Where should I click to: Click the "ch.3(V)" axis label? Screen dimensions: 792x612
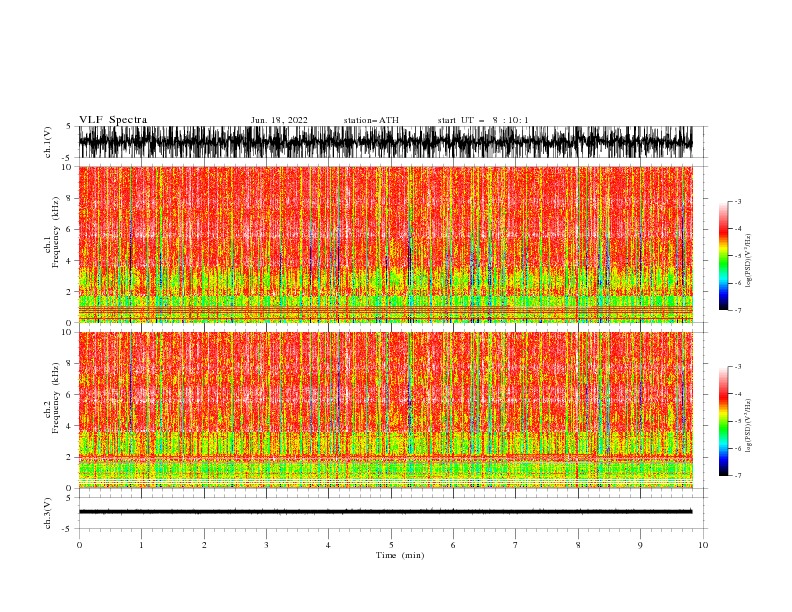[48, 513]
